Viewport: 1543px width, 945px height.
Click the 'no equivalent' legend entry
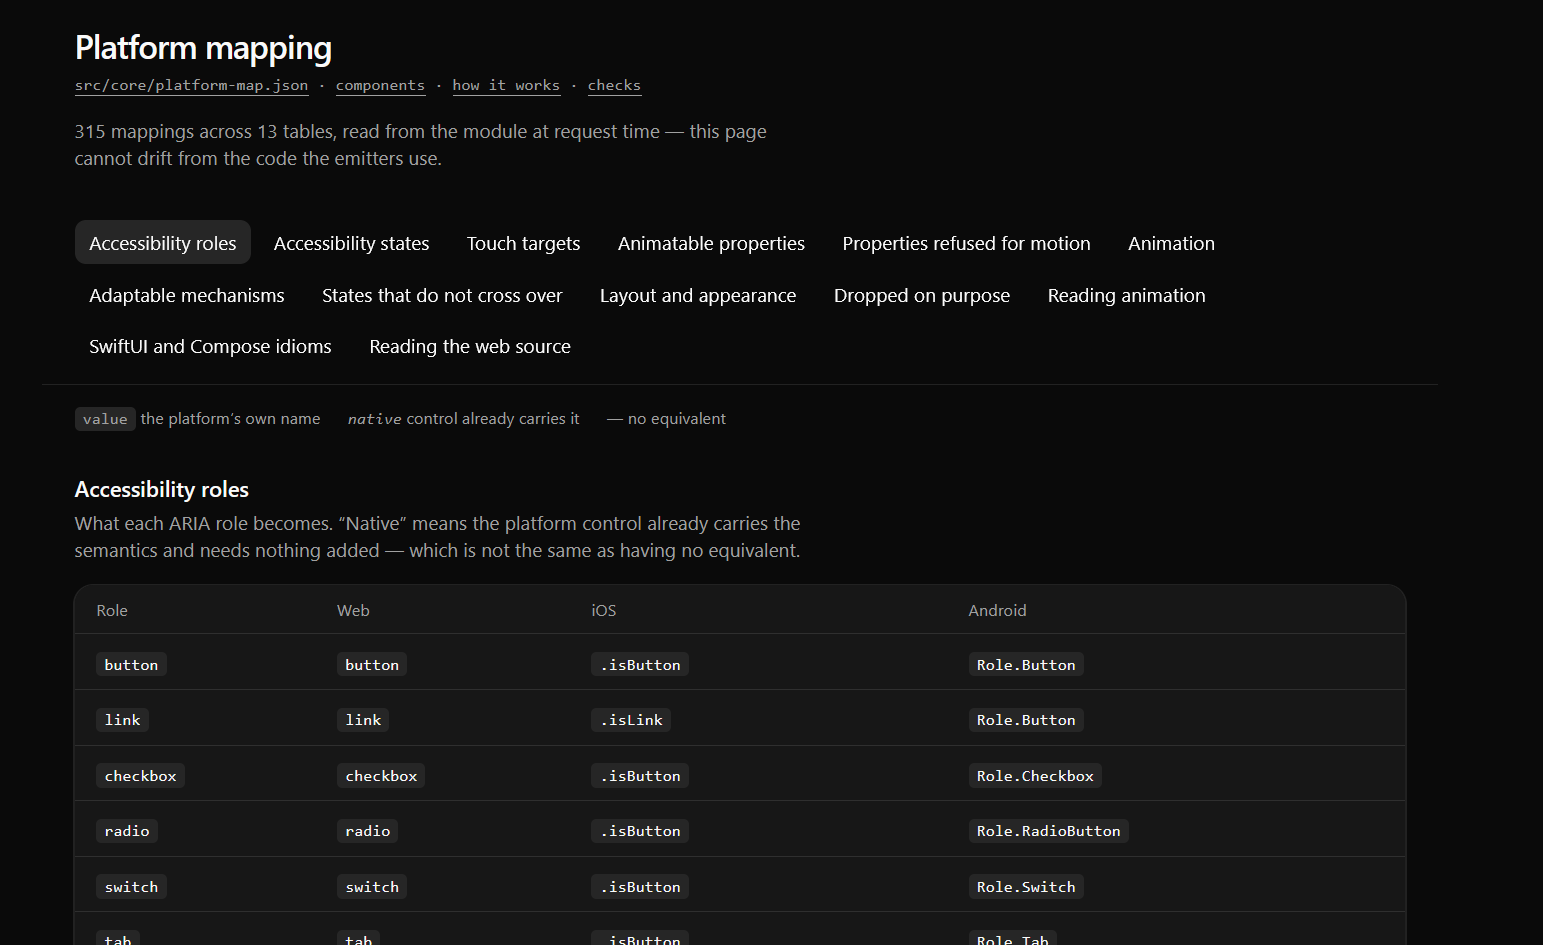[666, 419]
